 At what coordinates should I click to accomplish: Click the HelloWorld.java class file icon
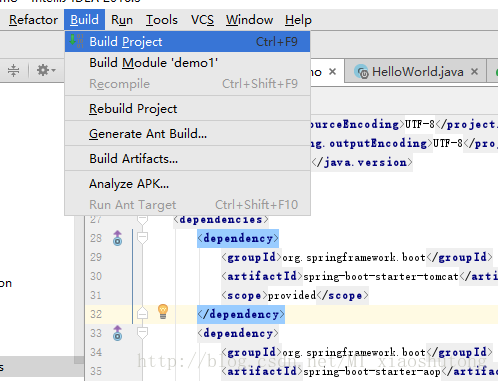pyautogui.click(x=361, y=72)
